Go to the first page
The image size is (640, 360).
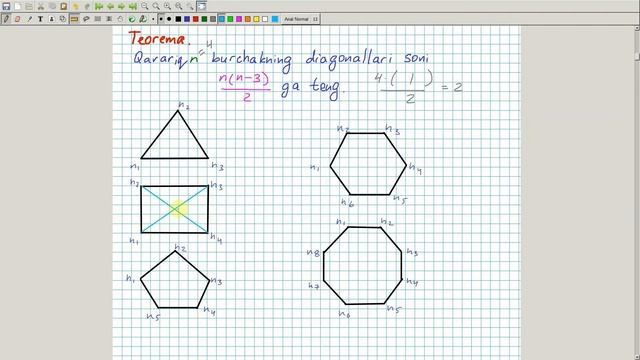(99, 7)
